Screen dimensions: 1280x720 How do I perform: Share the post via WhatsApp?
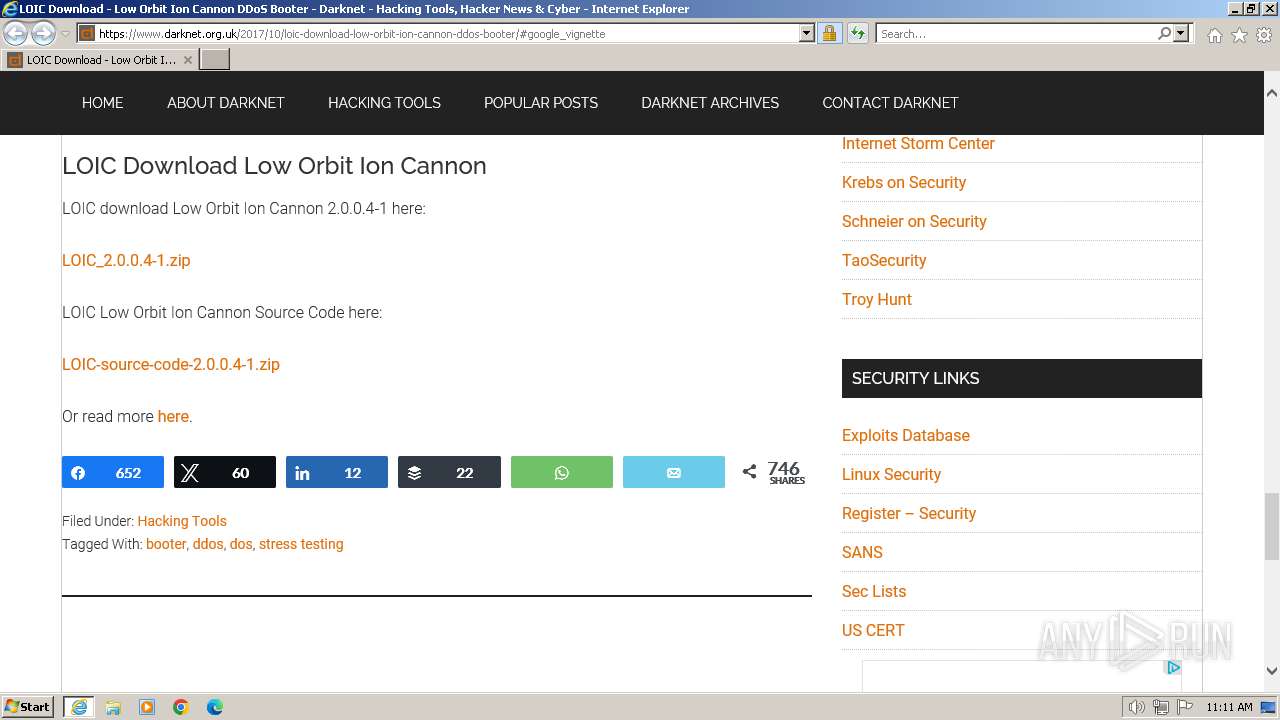pos(562,472)
